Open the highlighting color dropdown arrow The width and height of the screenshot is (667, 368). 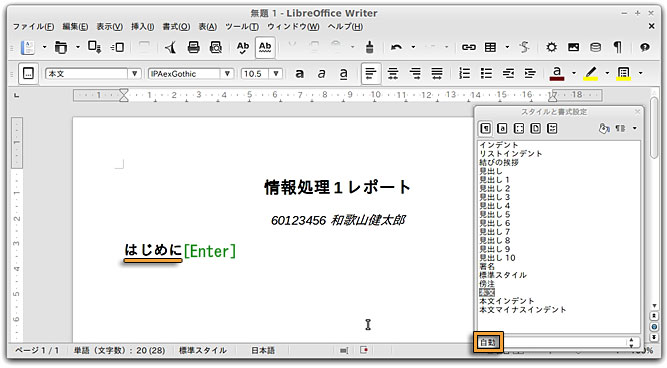point(607,74)
